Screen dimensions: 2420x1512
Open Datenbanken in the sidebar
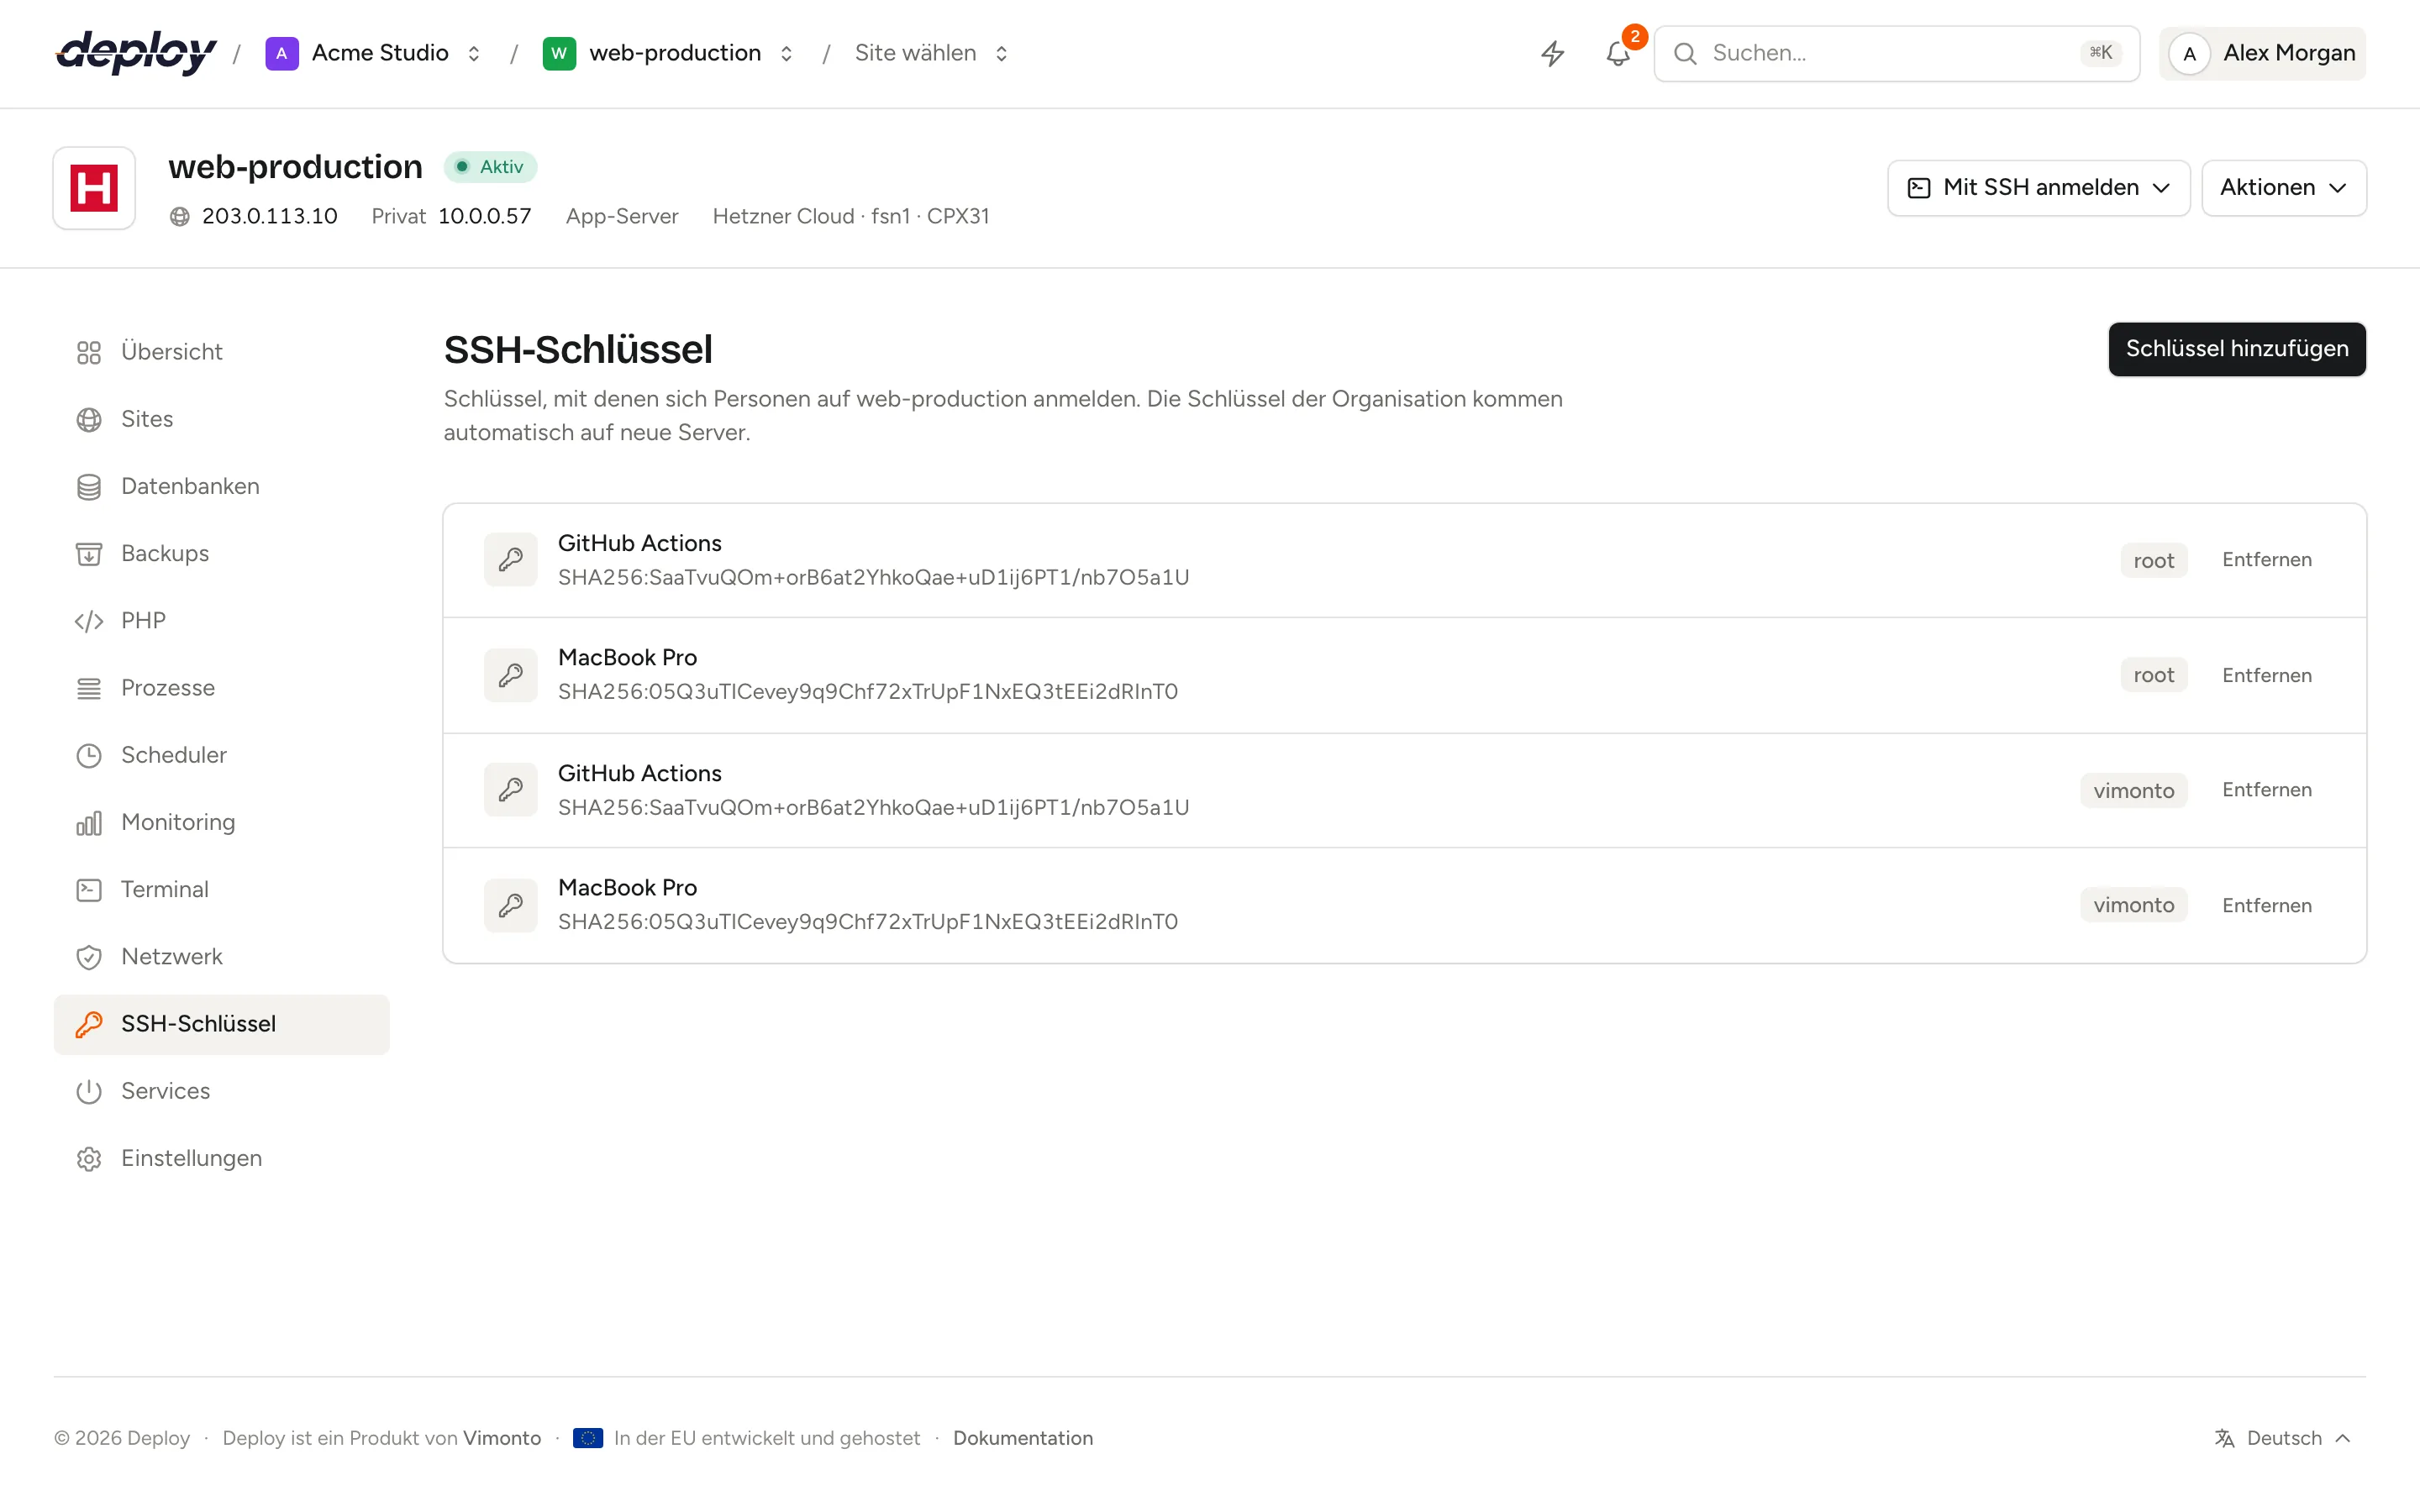click(x=221, y=486)
